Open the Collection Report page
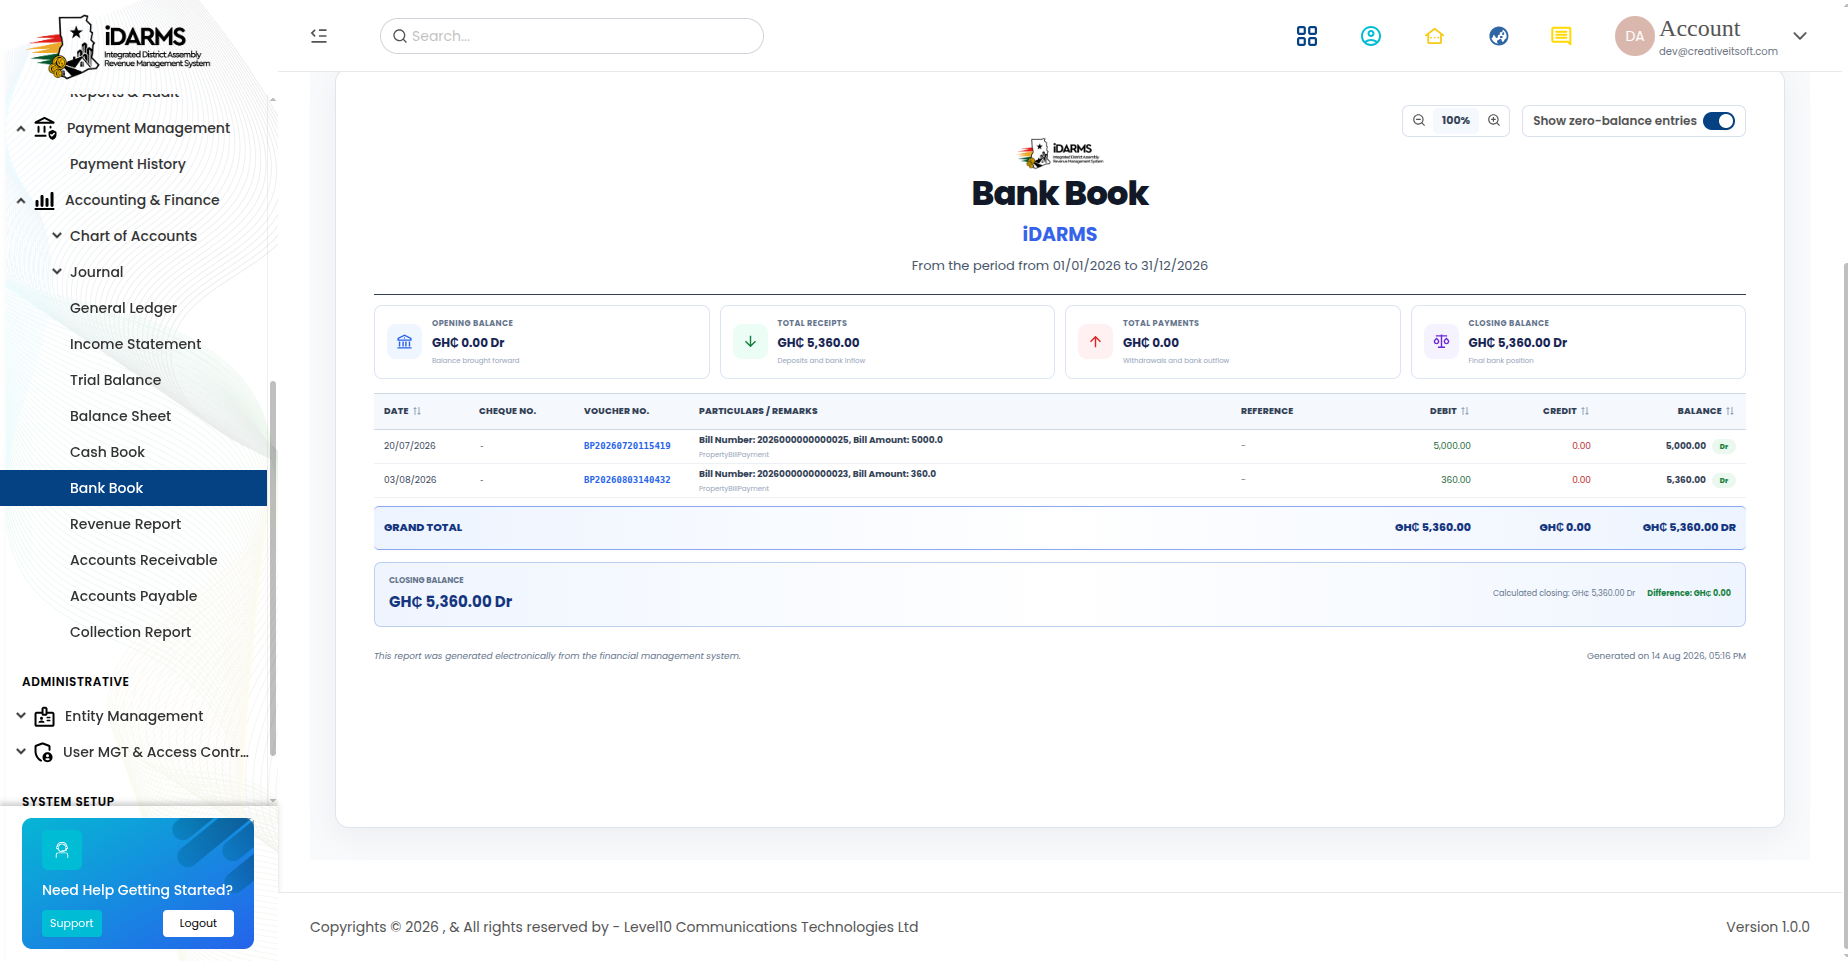This screenshot has height=961, width=1848. [130, 632]
